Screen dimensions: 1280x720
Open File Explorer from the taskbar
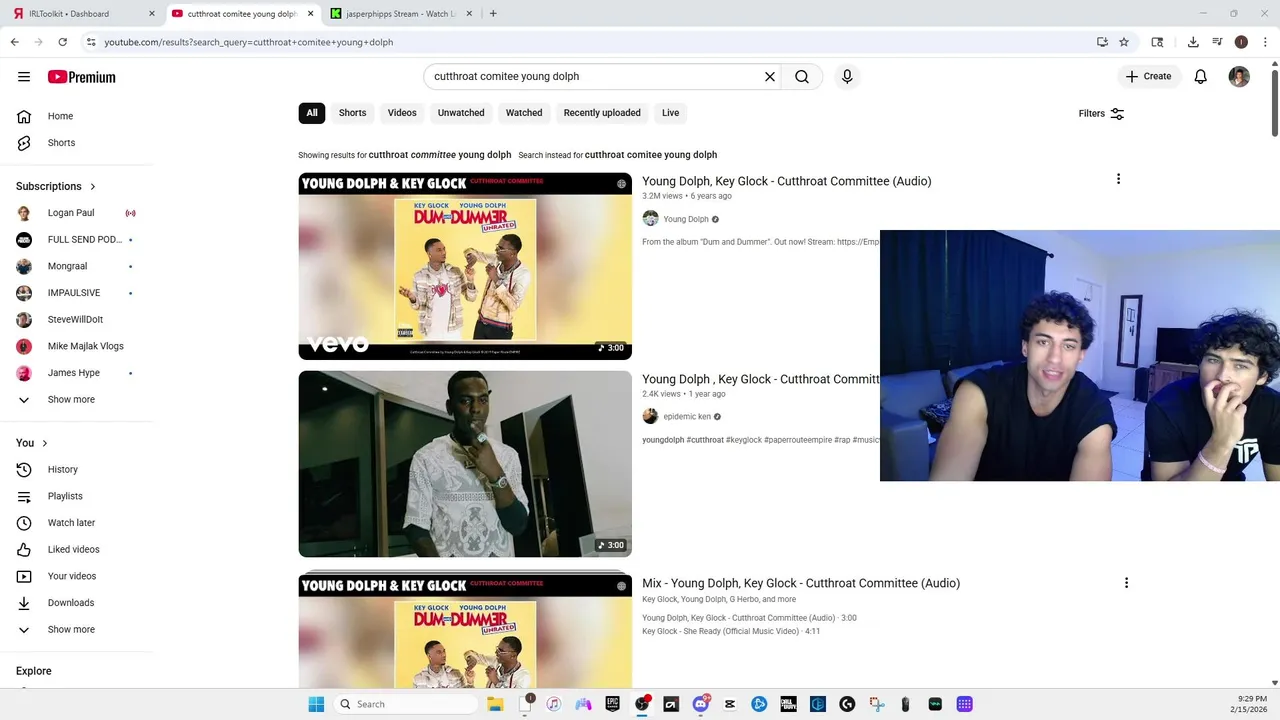pos(495,704)
